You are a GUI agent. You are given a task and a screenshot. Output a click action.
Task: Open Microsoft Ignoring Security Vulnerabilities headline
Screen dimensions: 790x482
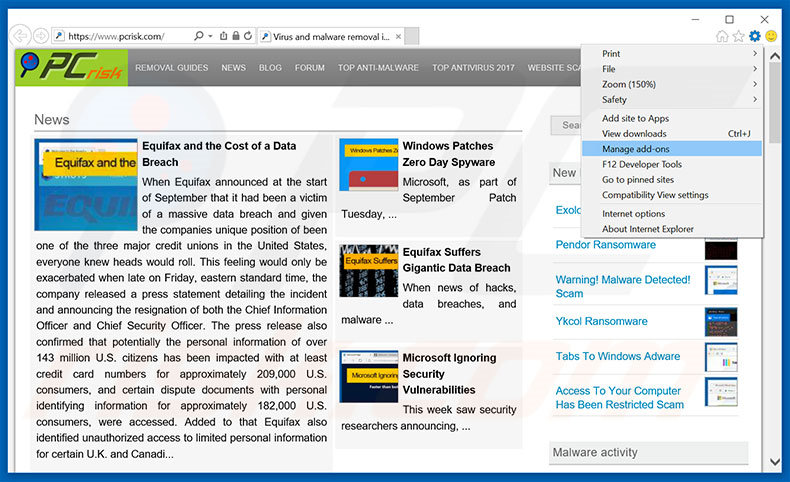449,374
